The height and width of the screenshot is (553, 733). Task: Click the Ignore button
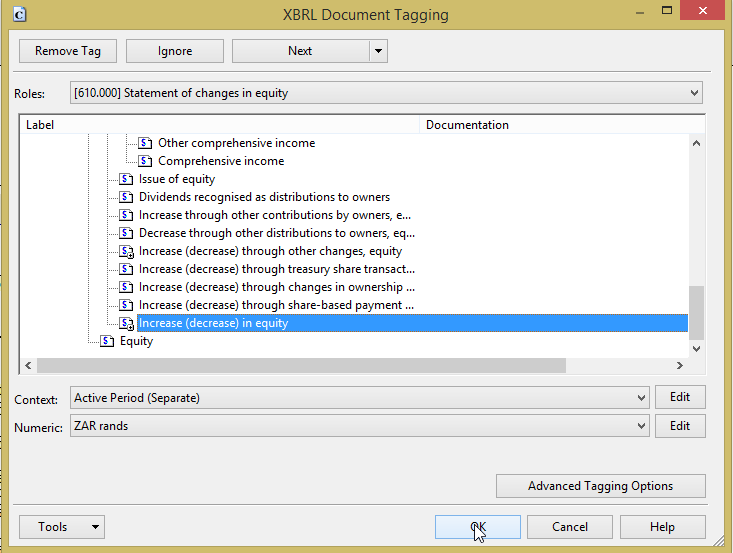click(175, 51)
